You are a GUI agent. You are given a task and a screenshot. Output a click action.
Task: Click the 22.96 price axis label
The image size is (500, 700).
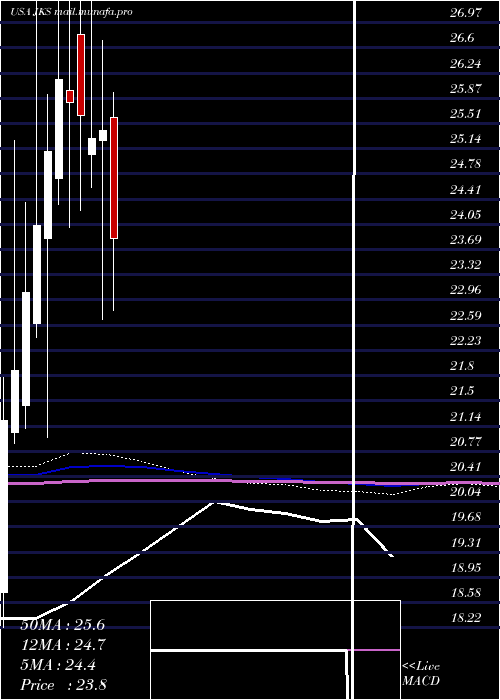pos(466,290)
